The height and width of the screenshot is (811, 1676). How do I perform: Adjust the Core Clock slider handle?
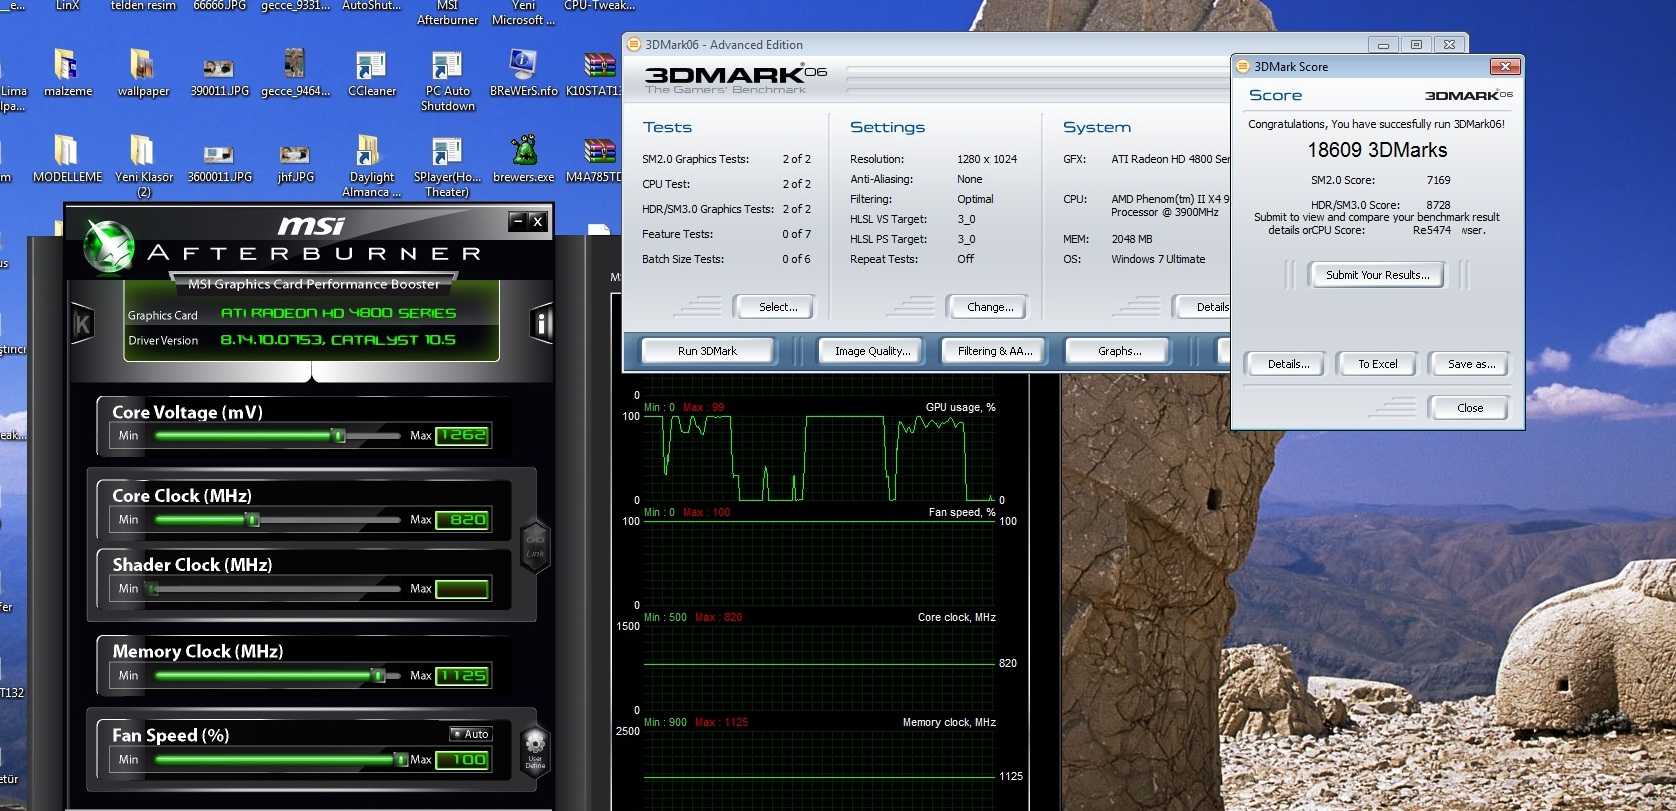tap(253, 519)
